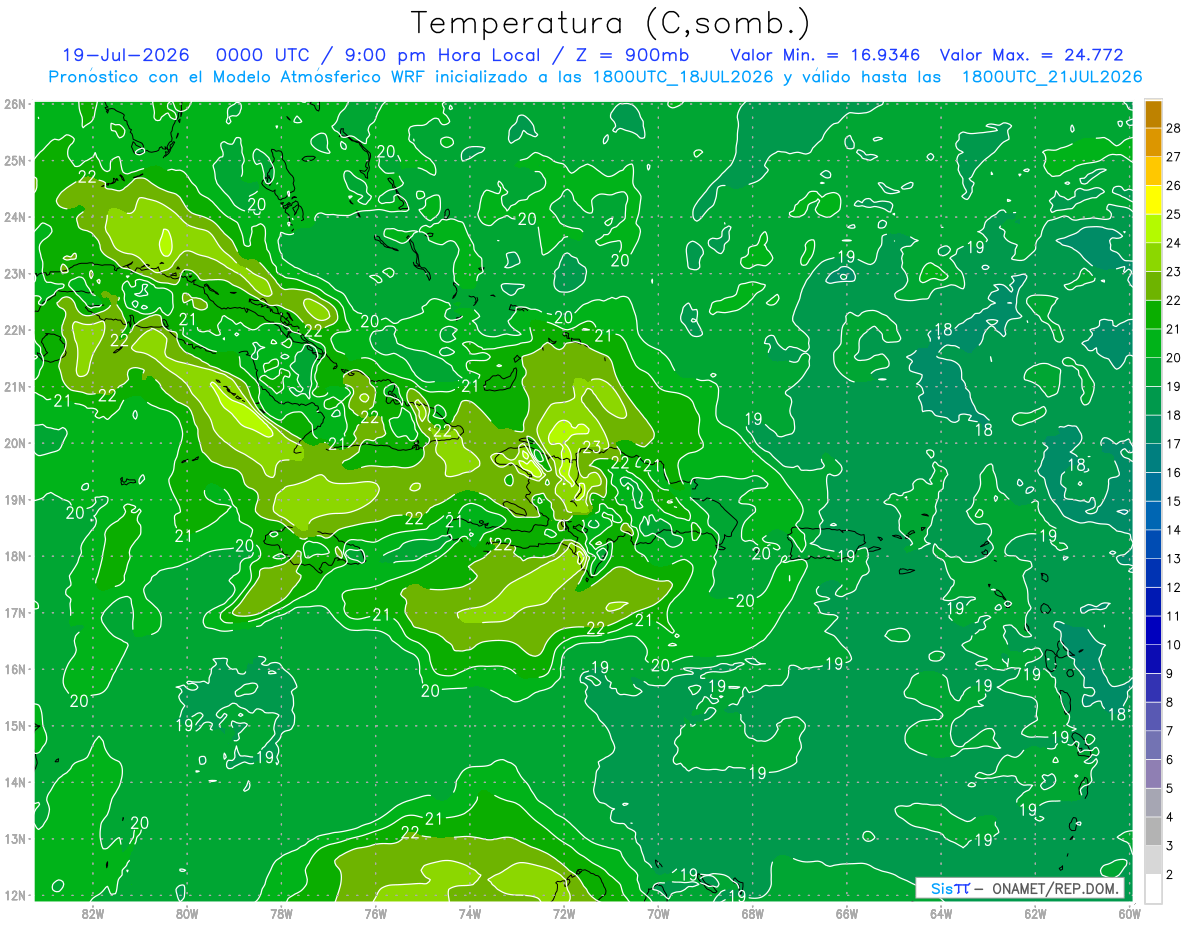The width and height of the screenshot is (1200, 927).
Task: Click longitude axis label "62W"
Action: (x=1035, y=913)
